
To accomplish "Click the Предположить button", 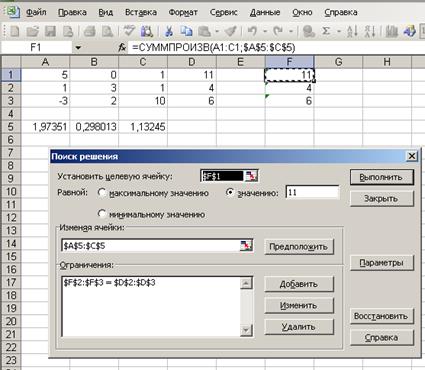I will click(x=299, y=247).
